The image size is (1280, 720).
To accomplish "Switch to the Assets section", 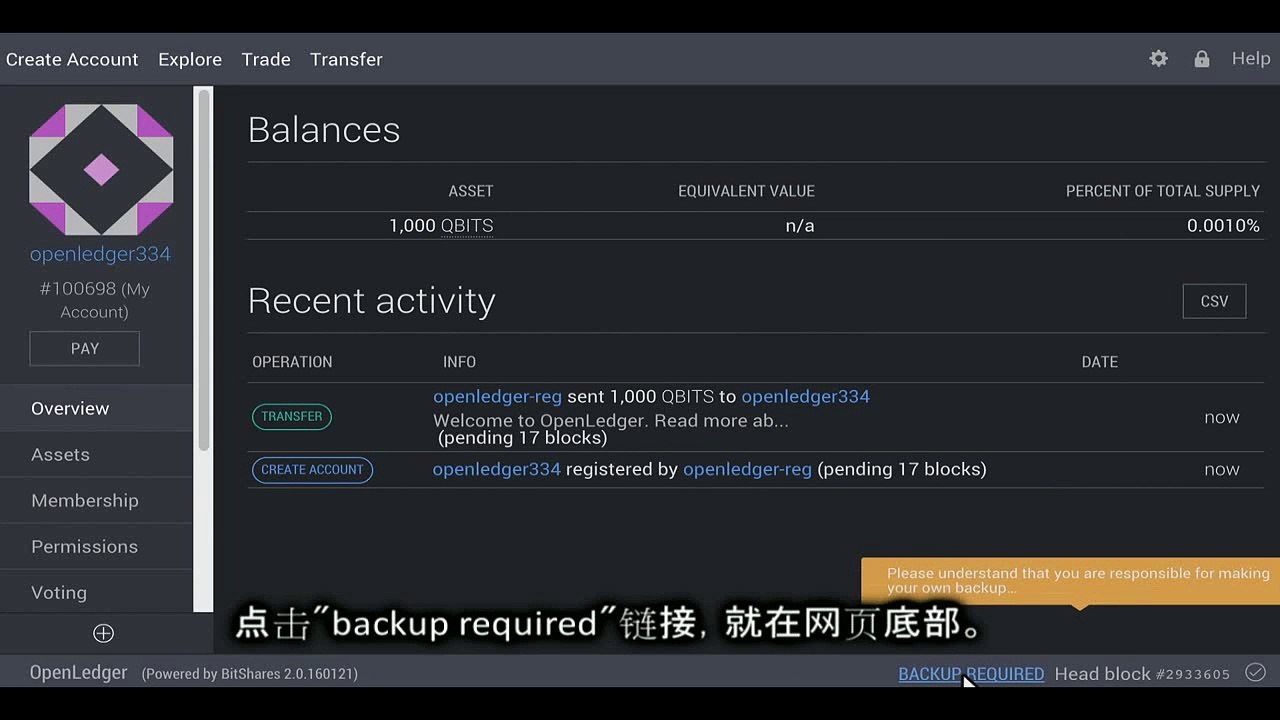I will pyautogui.click(x=96, y=454).
